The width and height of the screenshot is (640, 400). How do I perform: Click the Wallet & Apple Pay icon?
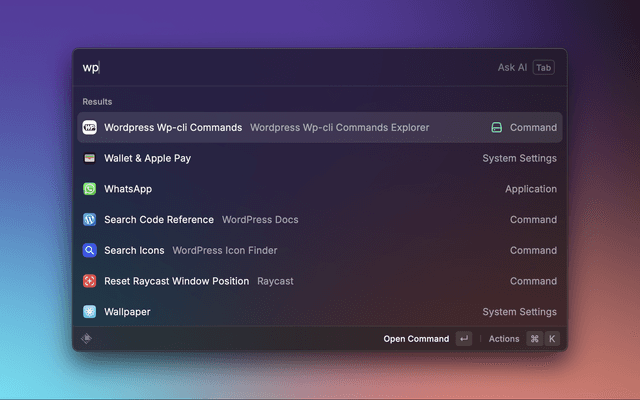[89, 158]
